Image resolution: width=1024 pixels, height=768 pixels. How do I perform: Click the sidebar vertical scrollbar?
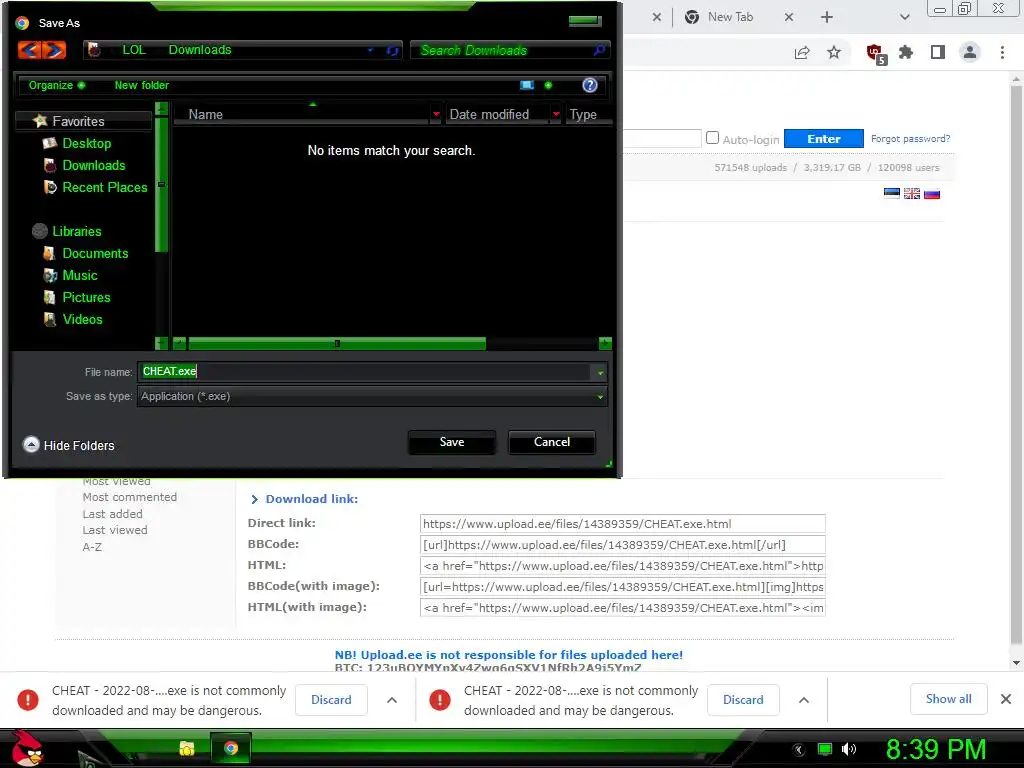point(161,184)
